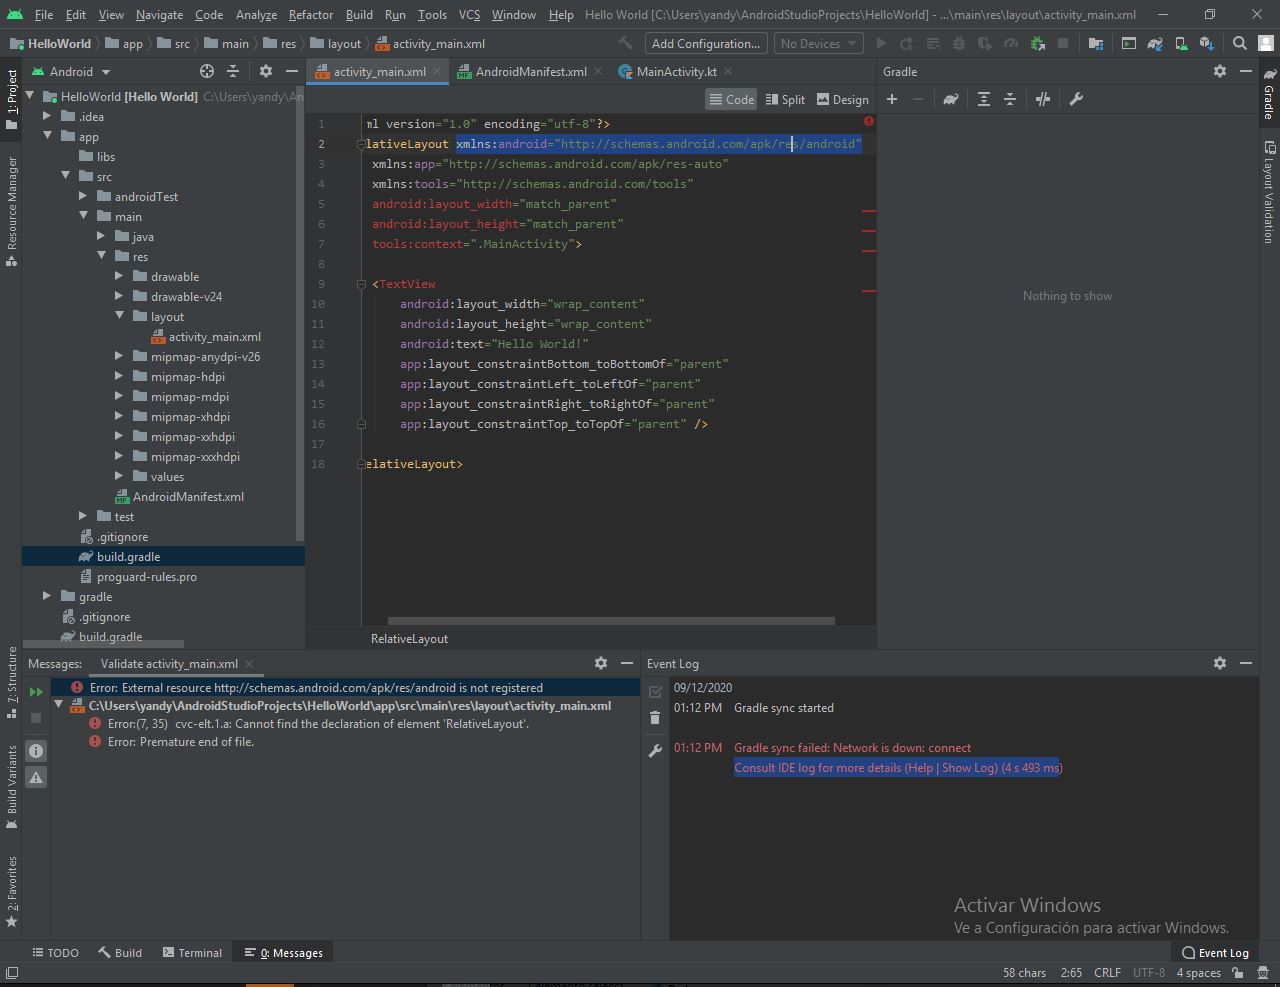Open Gradle panel gear options

(x=1219, y=71)
